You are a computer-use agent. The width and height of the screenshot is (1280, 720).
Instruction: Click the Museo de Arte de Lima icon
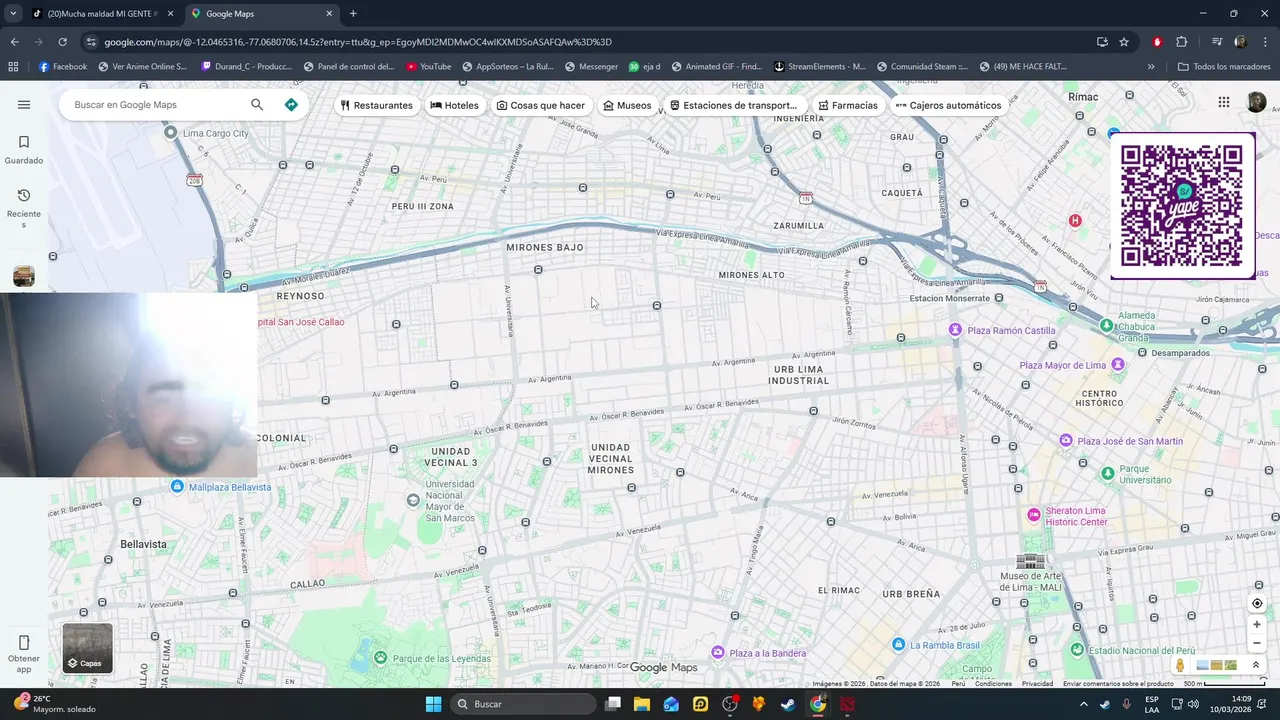(1030, 560)
